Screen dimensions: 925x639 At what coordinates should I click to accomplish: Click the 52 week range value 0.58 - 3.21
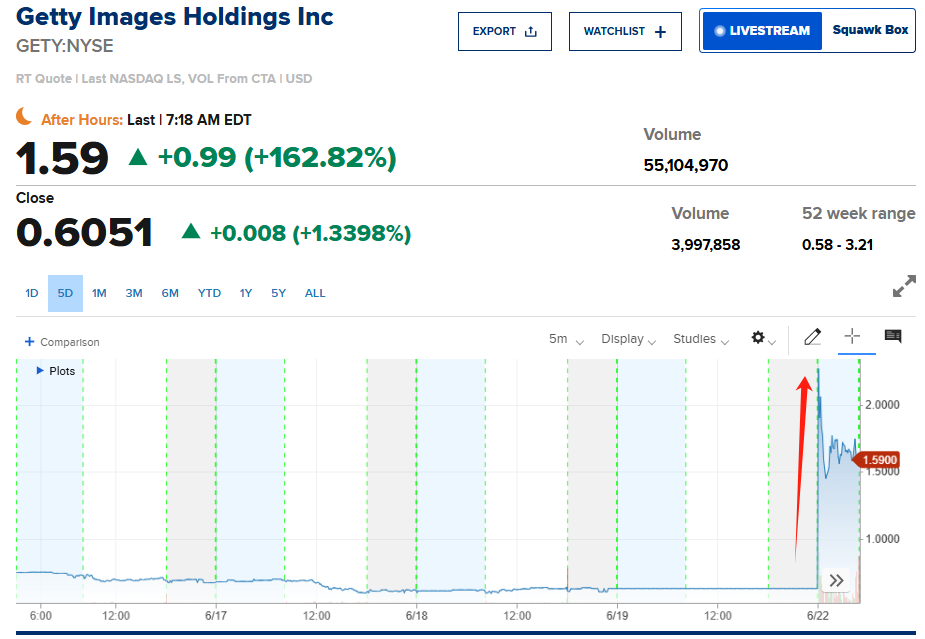[837, 245]
